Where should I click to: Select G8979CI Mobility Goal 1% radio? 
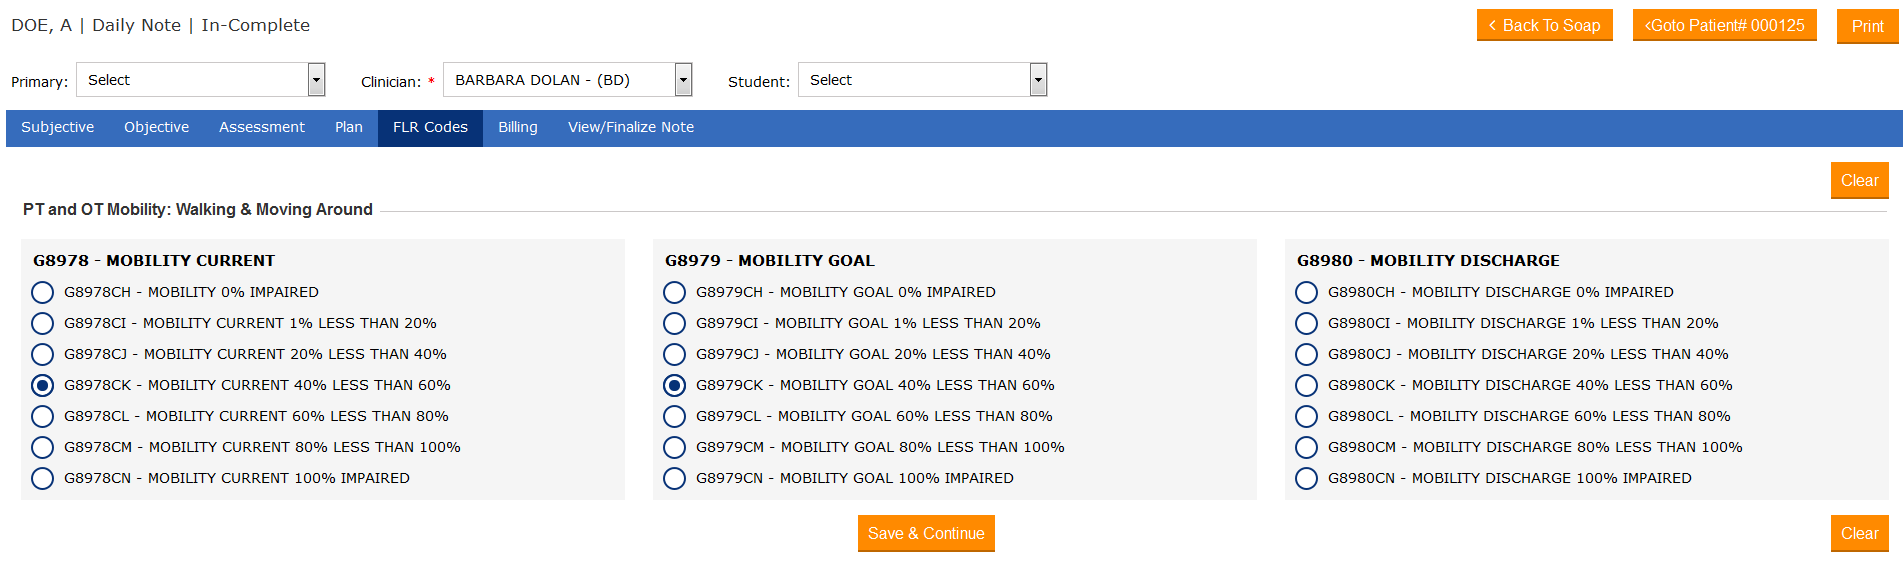click(675, 323)
